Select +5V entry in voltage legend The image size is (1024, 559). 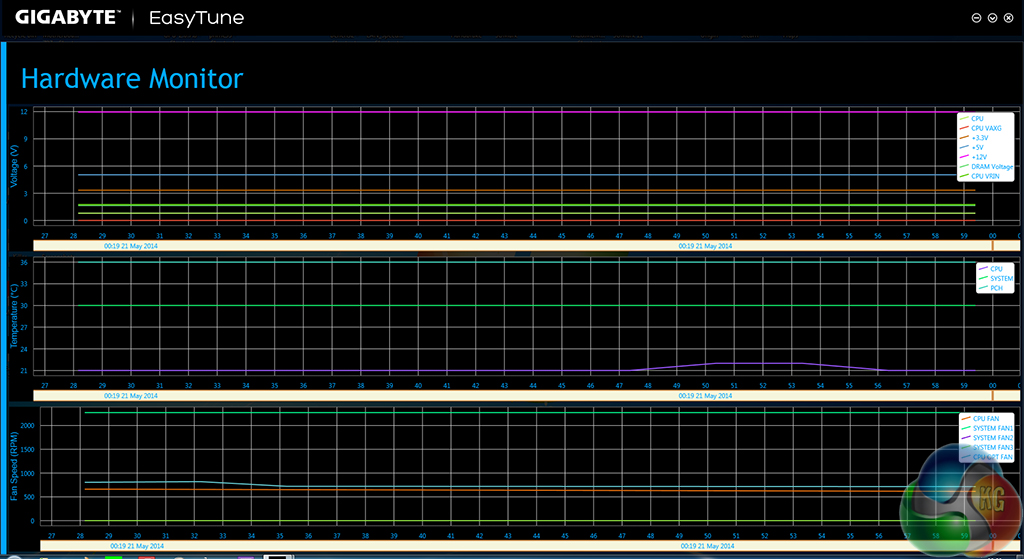(x=977, y=148)
